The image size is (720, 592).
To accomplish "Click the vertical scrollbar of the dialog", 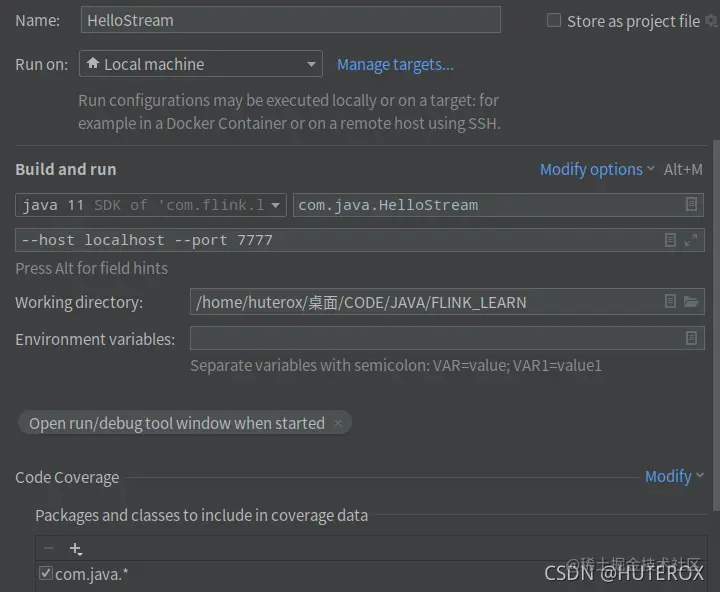I will tap(716, 325).
